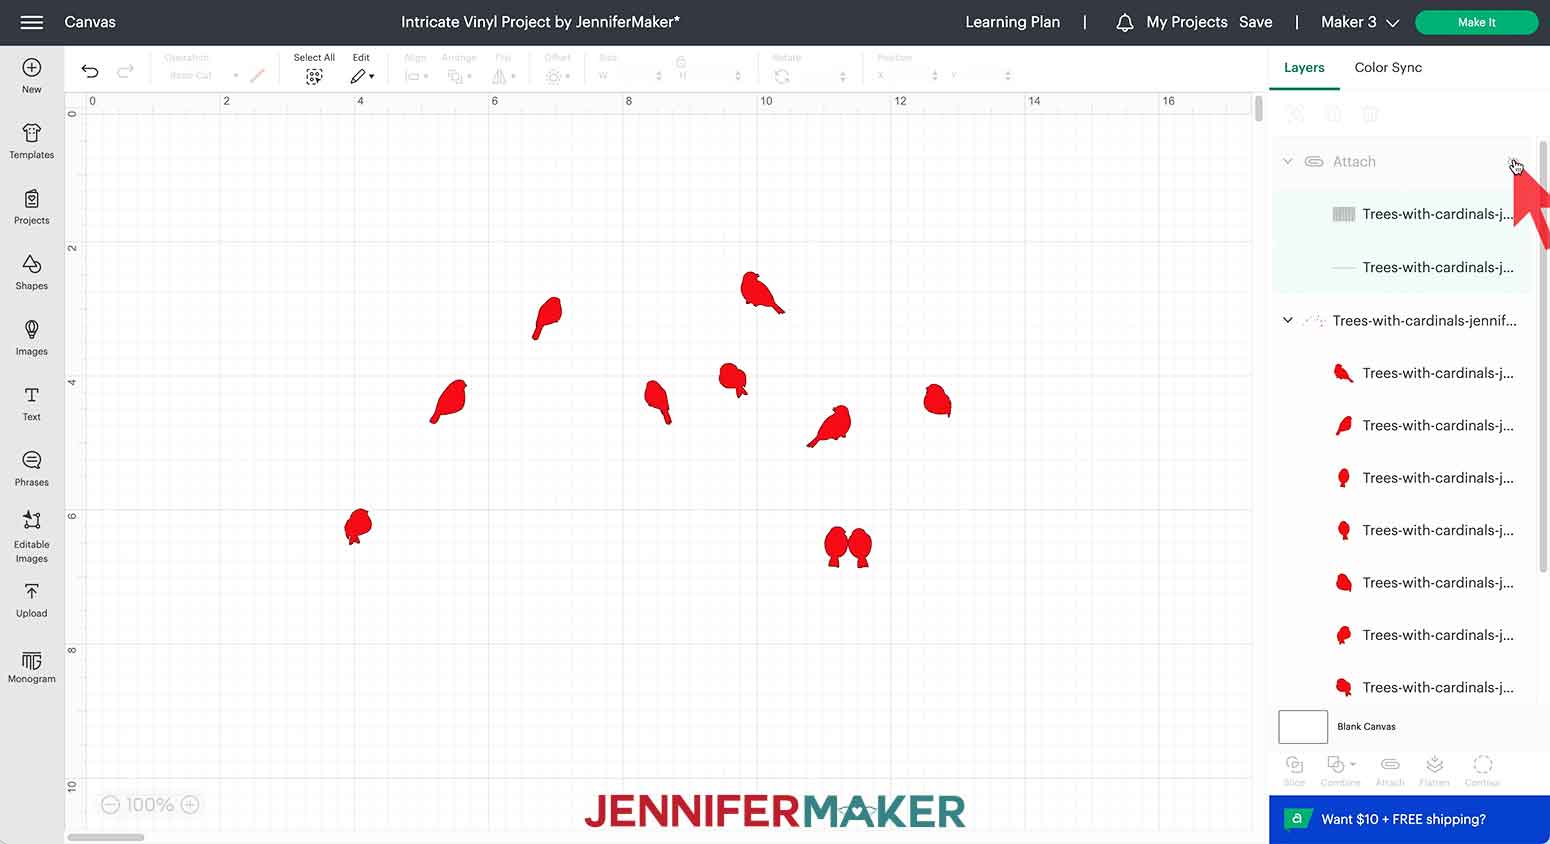Viewport: 1550px width, 844px height.
Task: Select the hatched-thumbnail layer under Attach
Action: tap(1401, 214)
